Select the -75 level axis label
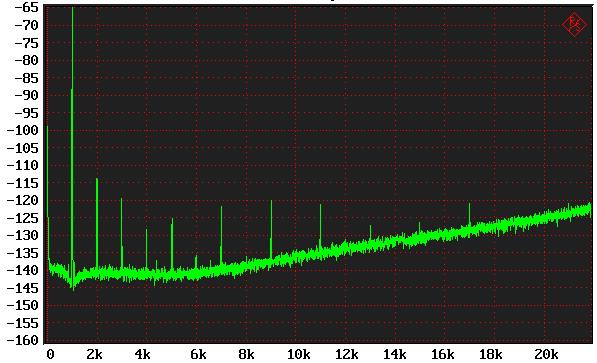This screenshot has height=363, width=597. click(26, 43)
